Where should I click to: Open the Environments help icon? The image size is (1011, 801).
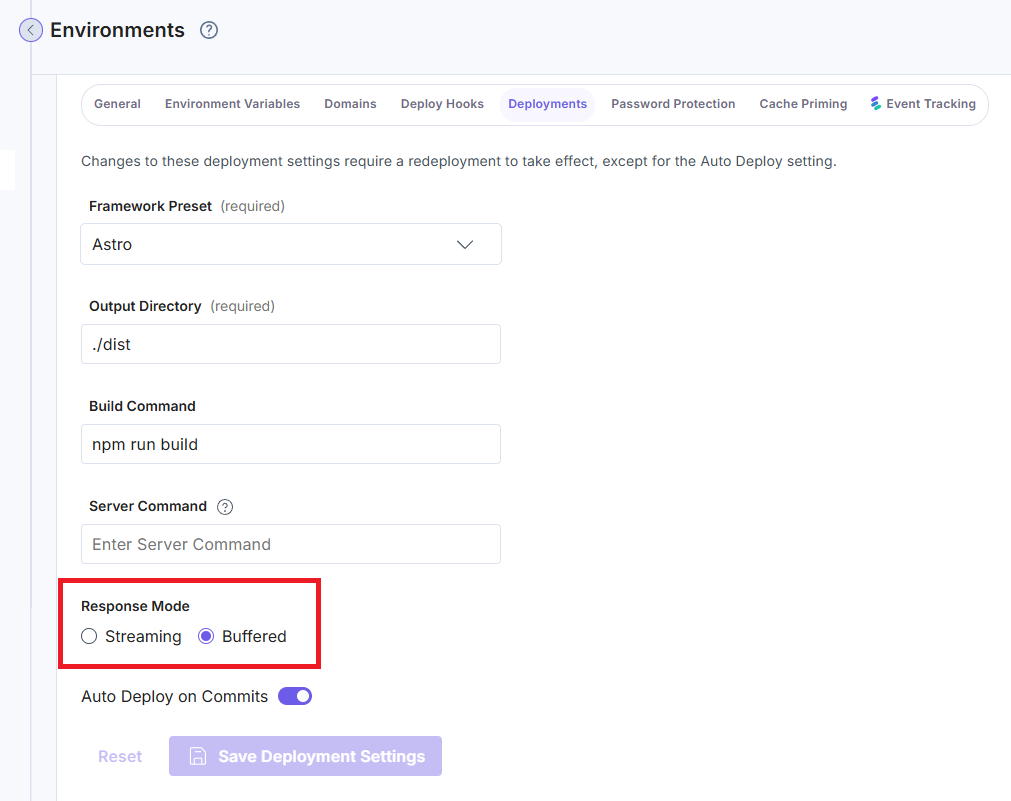coord(209,30)
